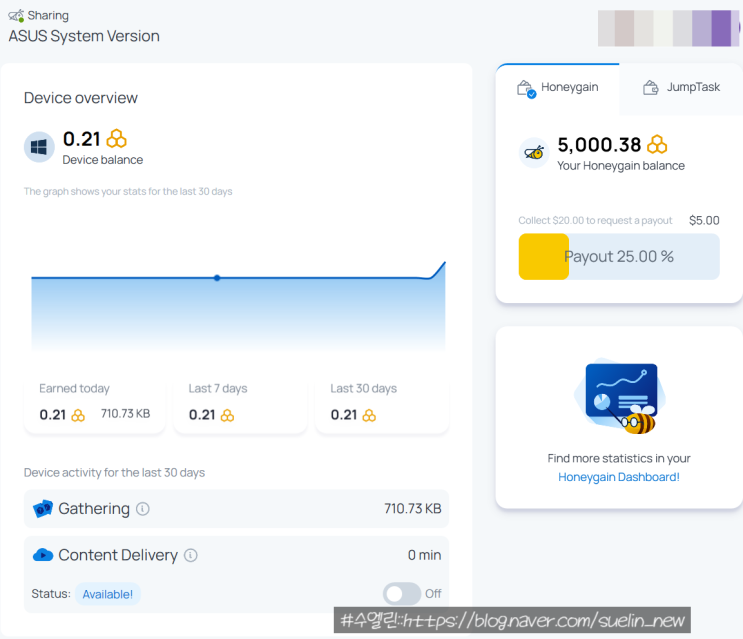The image size is (743, 639).
Task: Click the dashboard bee illustration
Action: click(x=620, y=396)
